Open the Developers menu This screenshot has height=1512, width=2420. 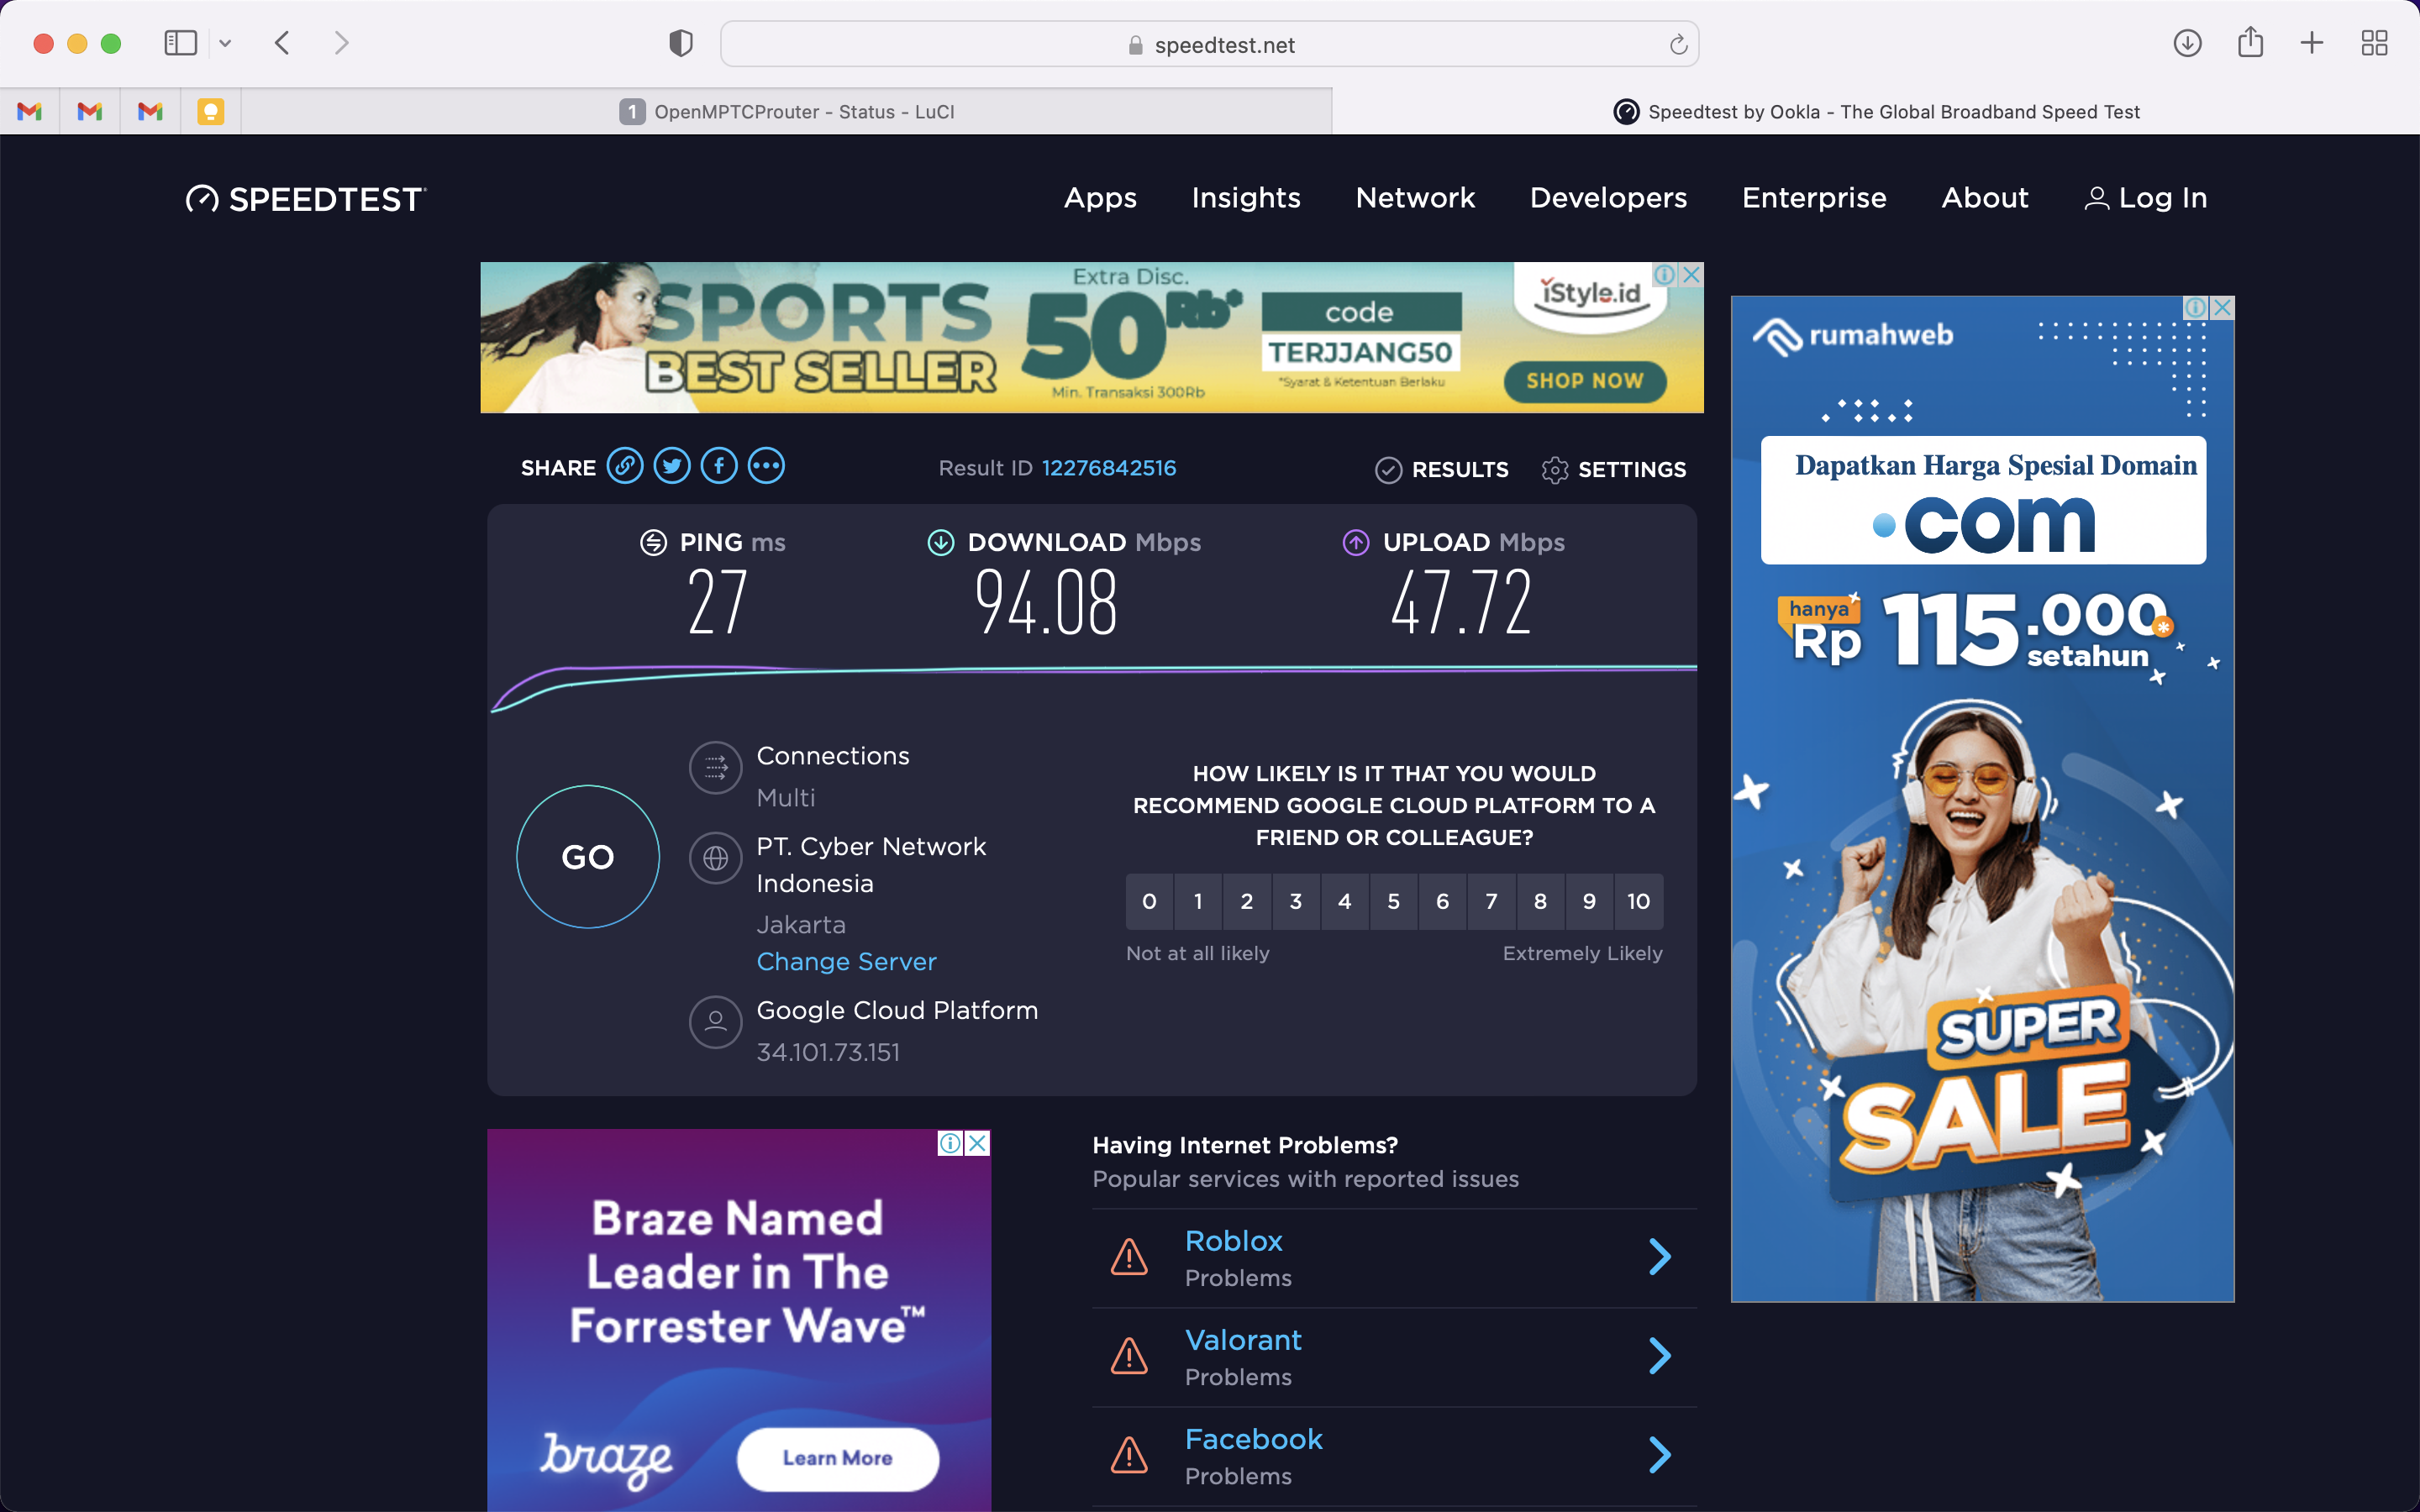point(1608,198)
